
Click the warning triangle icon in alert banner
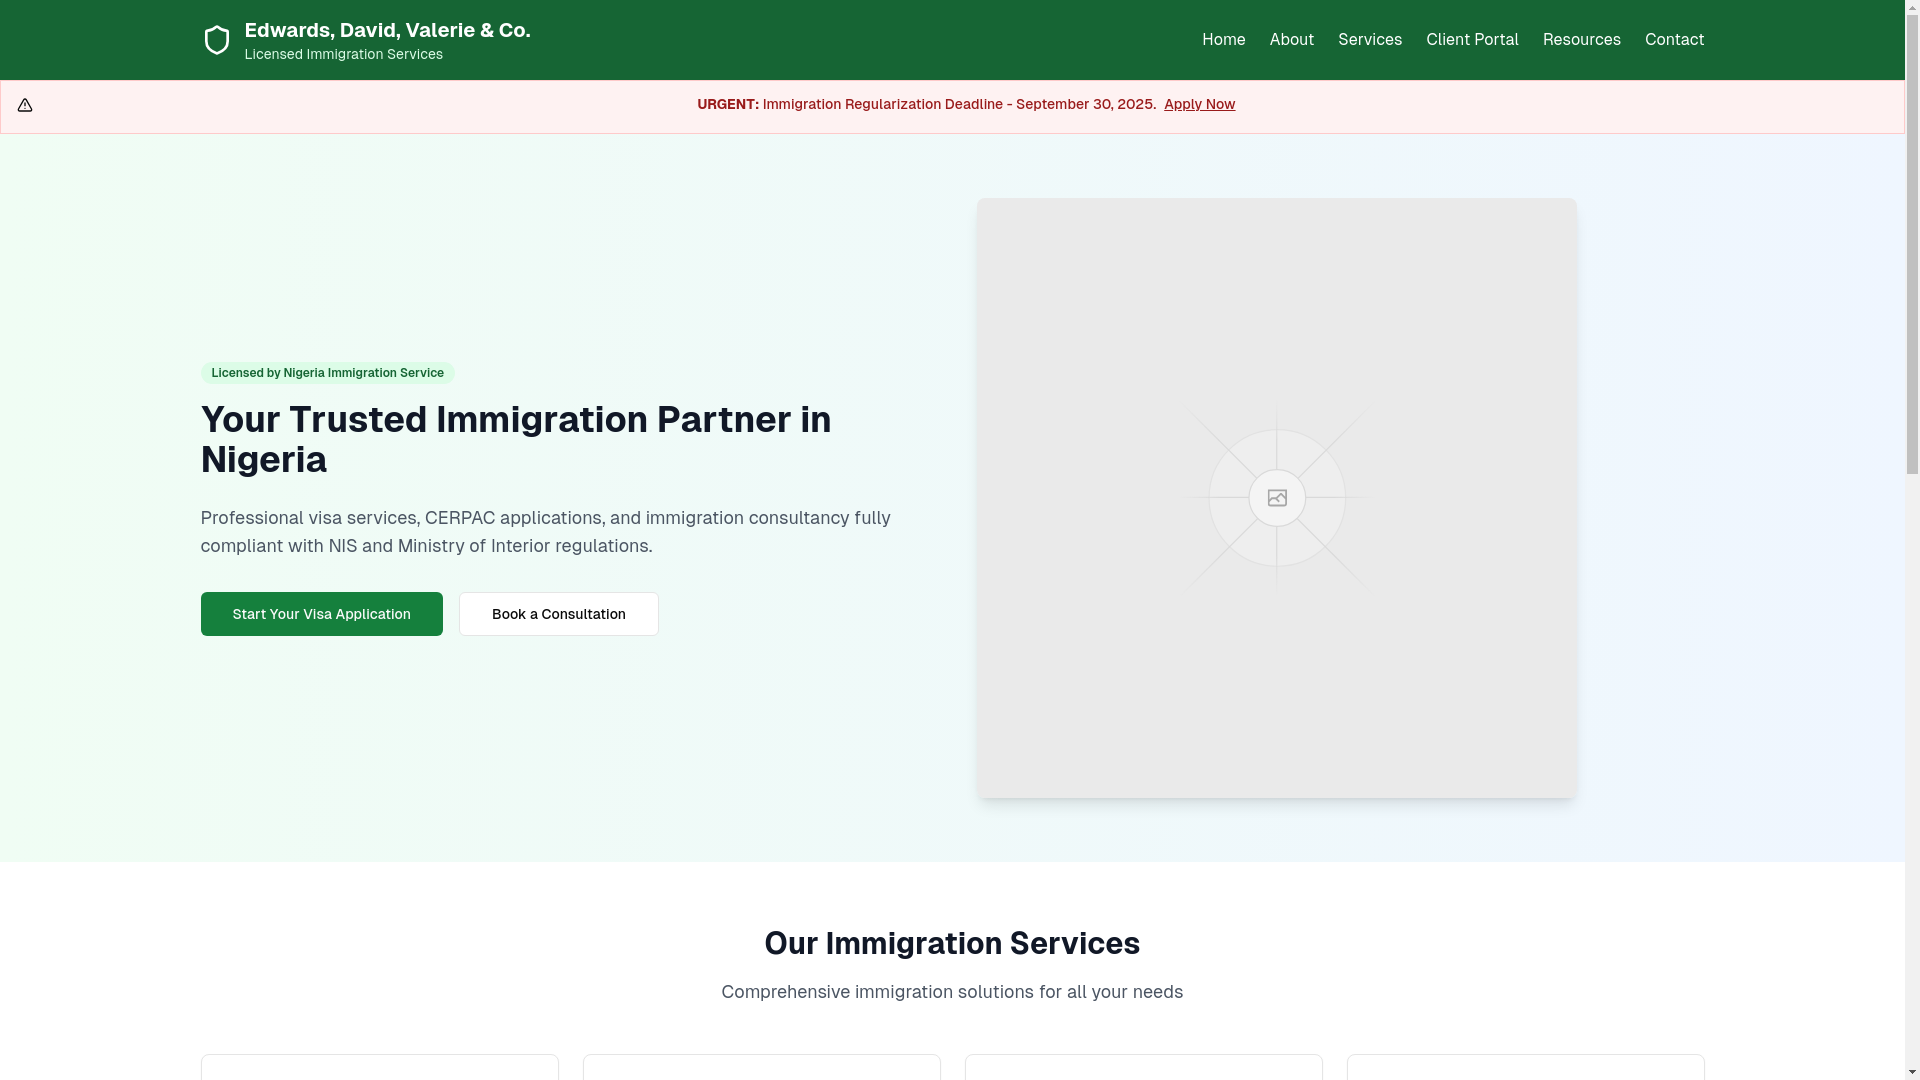point(25,105)
